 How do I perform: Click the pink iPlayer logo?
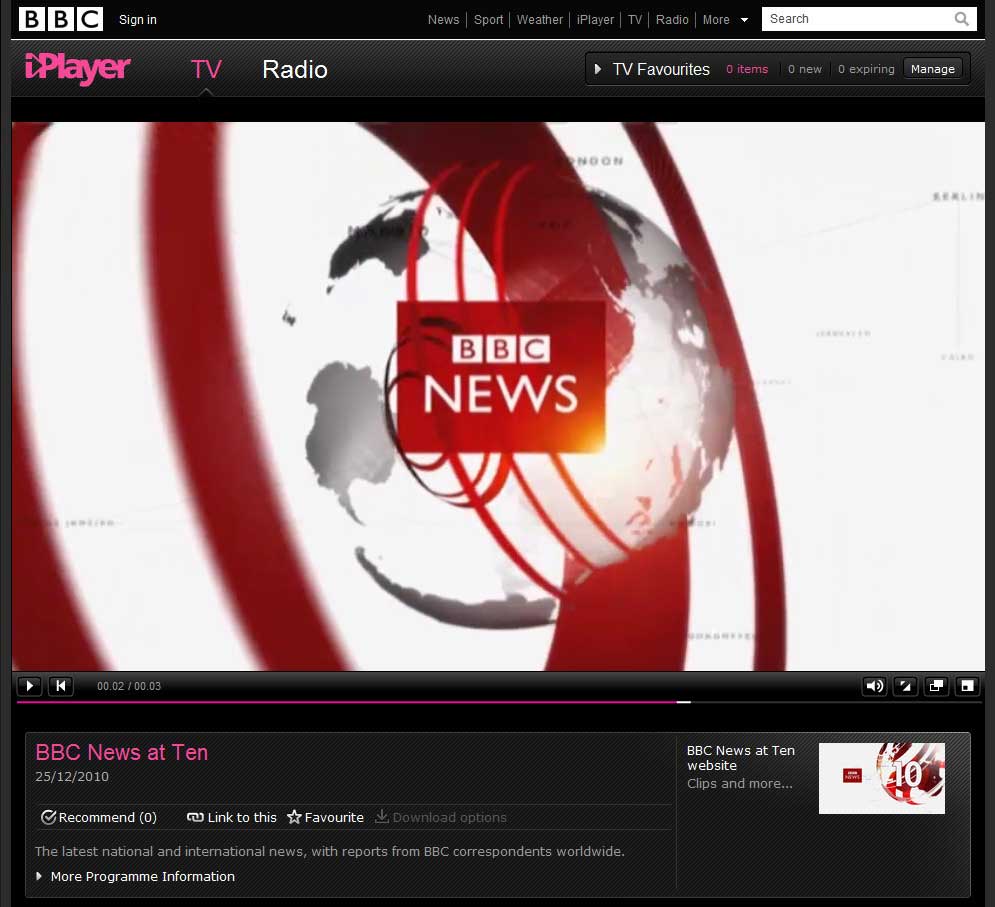point(77,69)
